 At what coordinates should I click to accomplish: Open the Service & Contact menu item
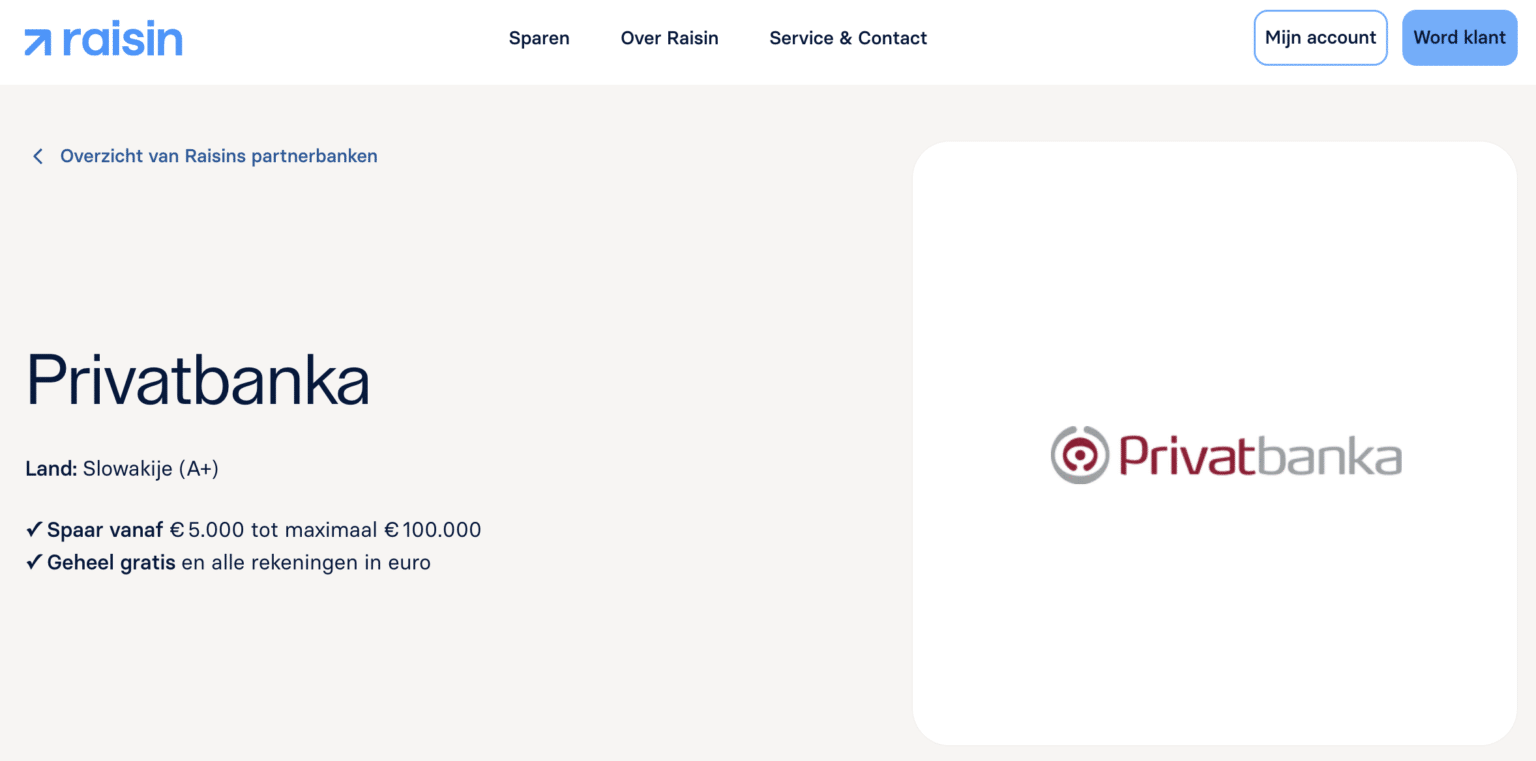coord(847,38)
